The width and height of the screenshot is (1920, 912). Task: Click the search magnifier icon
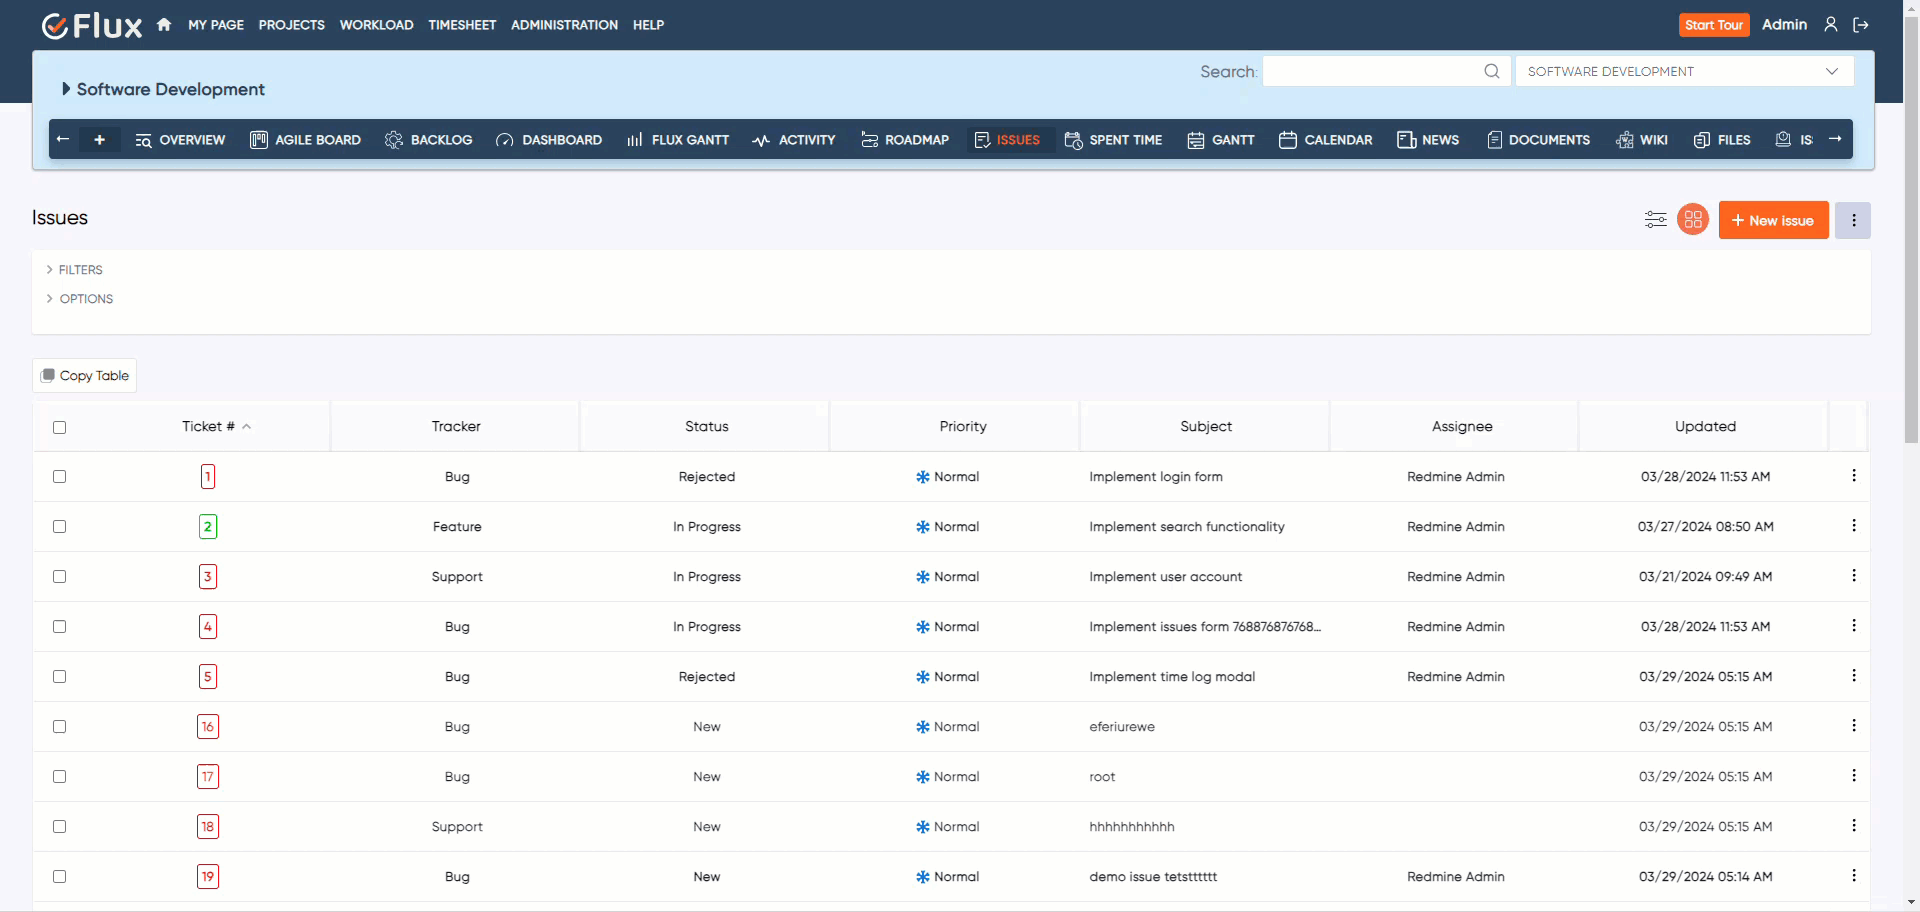coord(1491,71)
